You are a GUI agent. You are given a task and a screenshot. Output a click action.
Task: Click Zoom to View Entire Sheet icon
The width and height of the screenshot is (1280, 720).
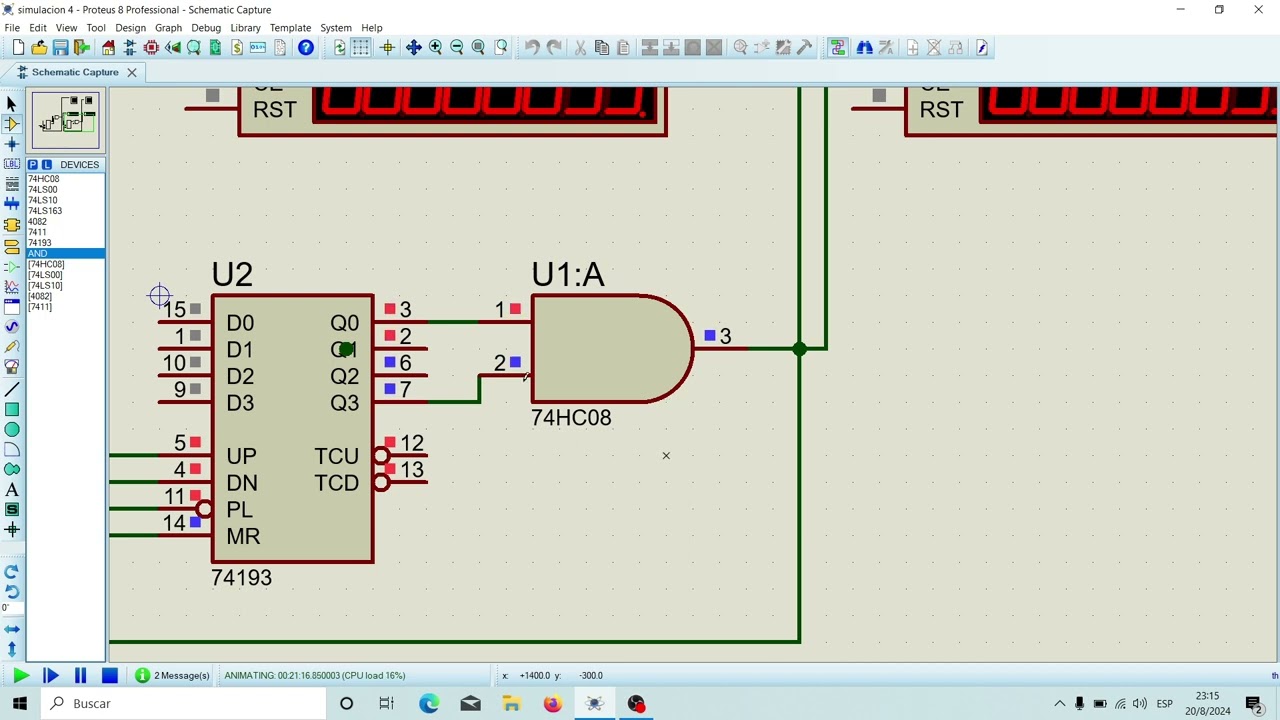point(478,47)
